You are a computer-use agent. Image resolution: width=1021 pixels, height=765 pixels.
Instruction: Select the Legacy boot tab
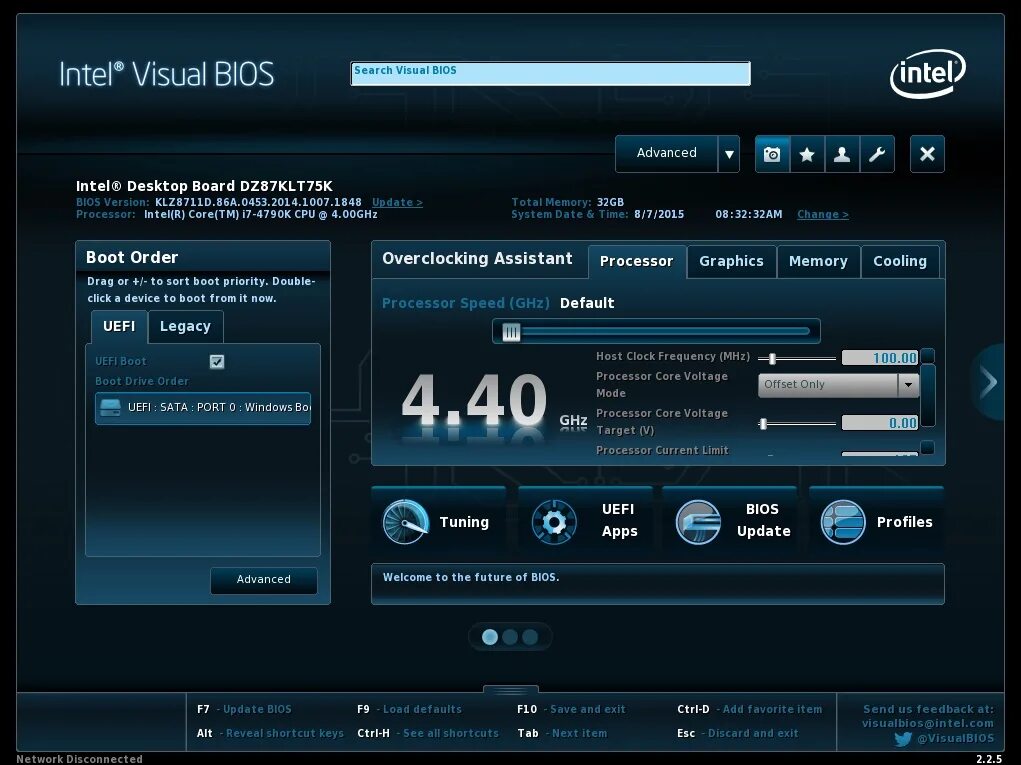[x=186, y=327]
